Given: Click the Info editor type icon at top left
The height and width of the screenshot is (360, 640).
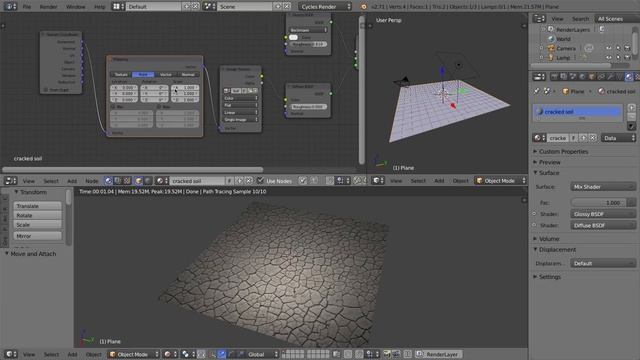Looking at the screenshot, I should [10, 7].
